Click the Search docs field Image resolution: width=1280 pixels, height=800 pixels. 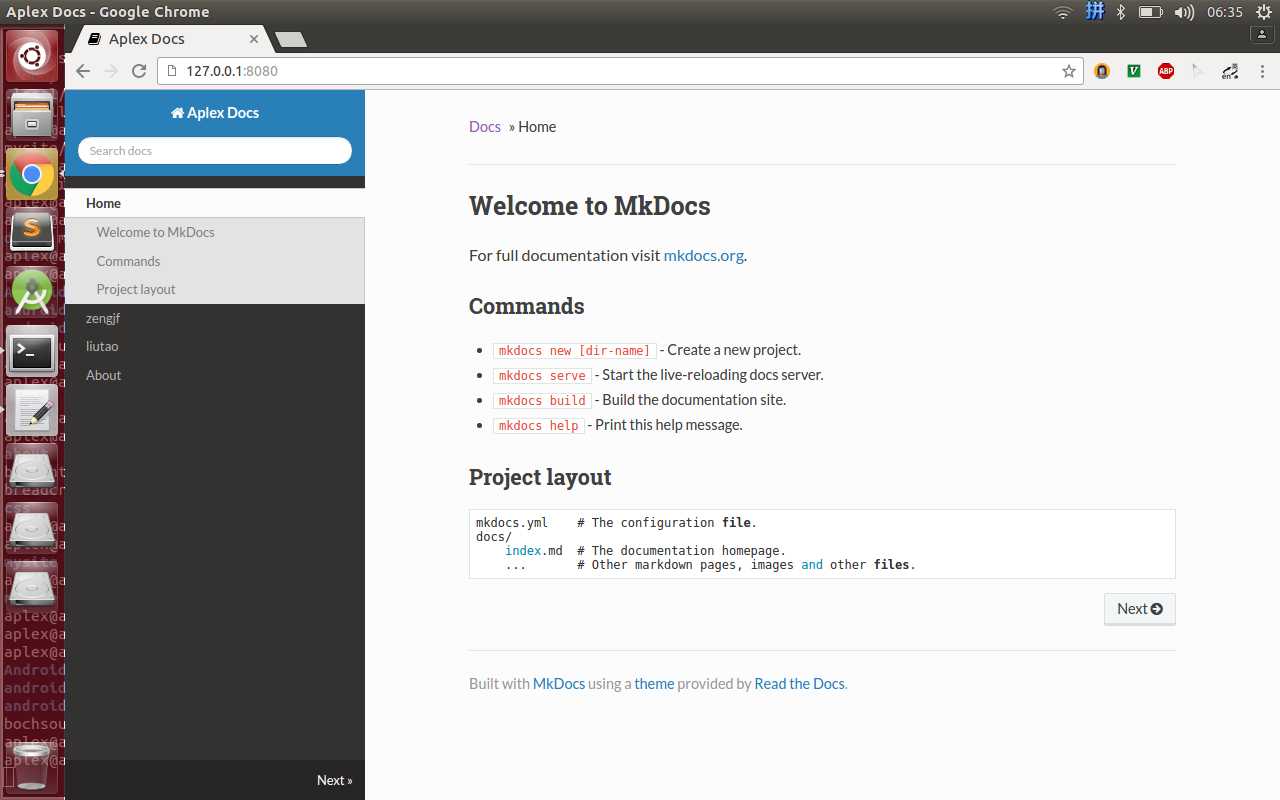coord(215,151)
